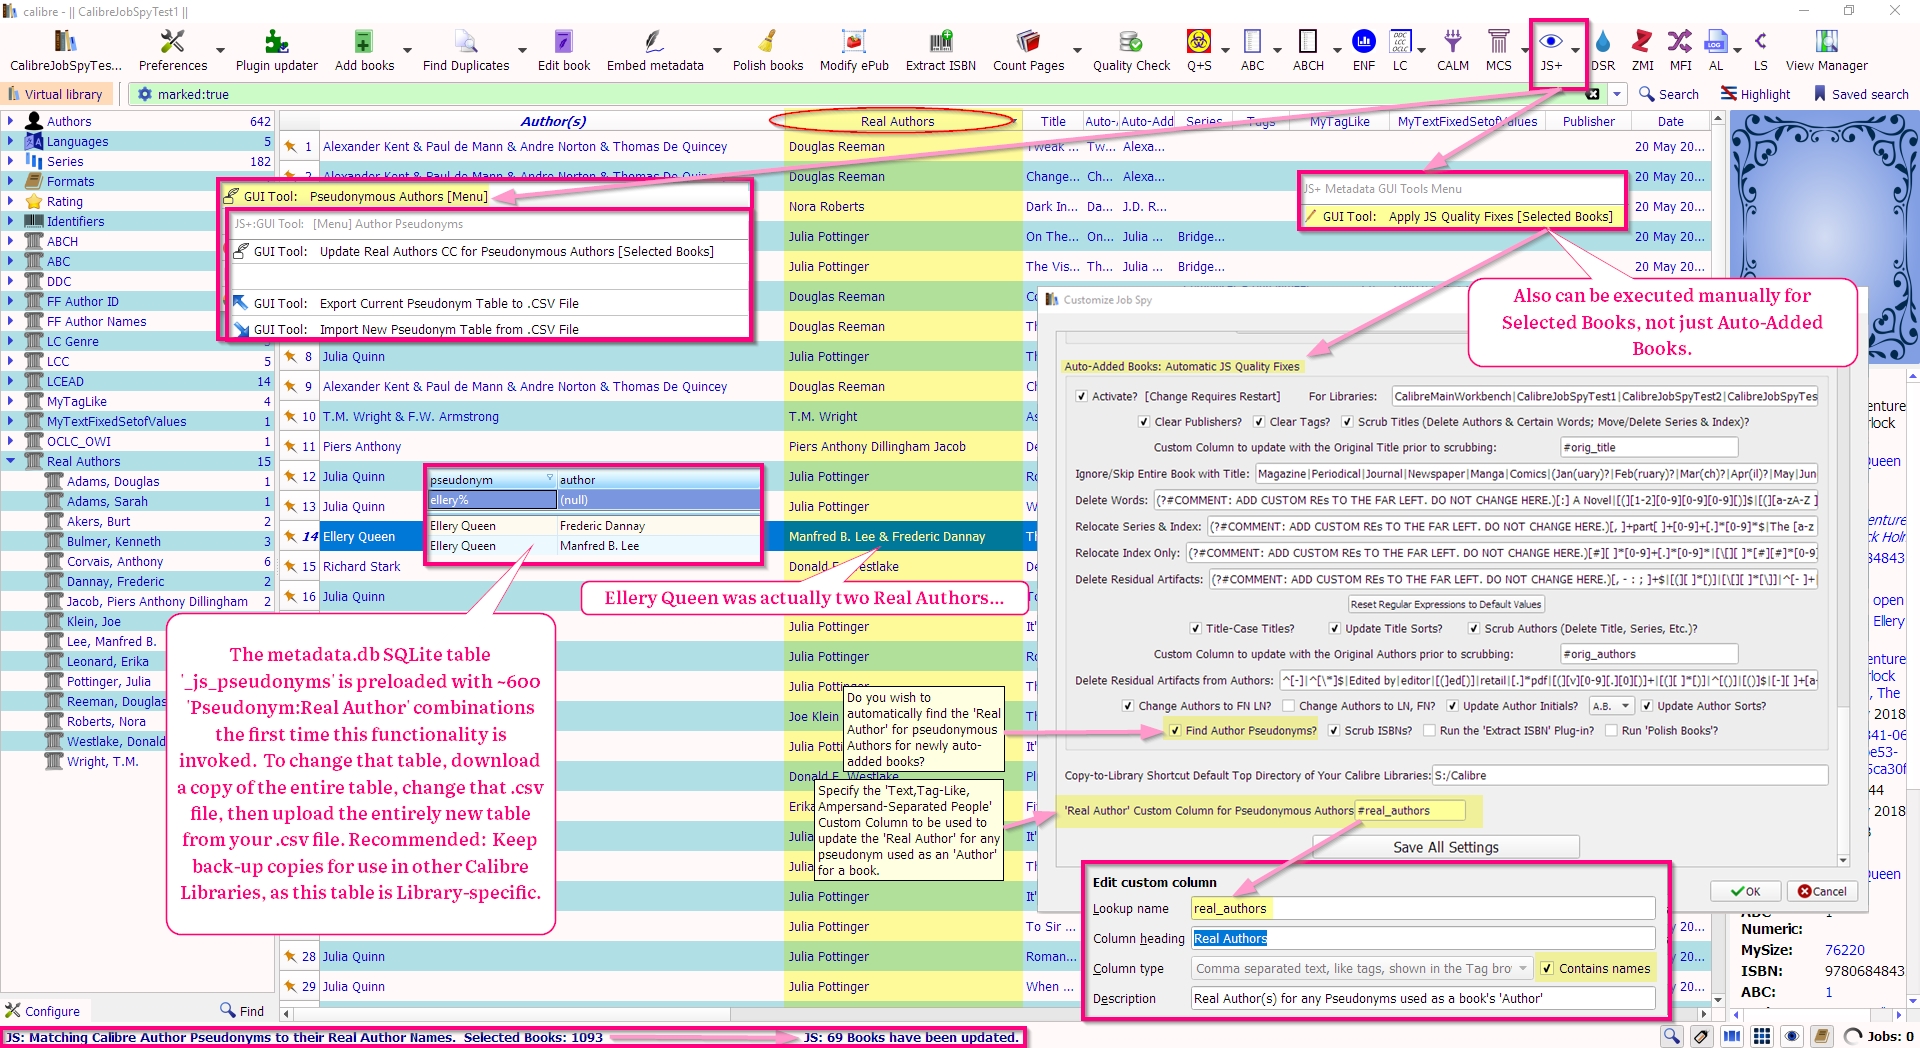Open the JS+ dropdown arrow

point(1575,50)
